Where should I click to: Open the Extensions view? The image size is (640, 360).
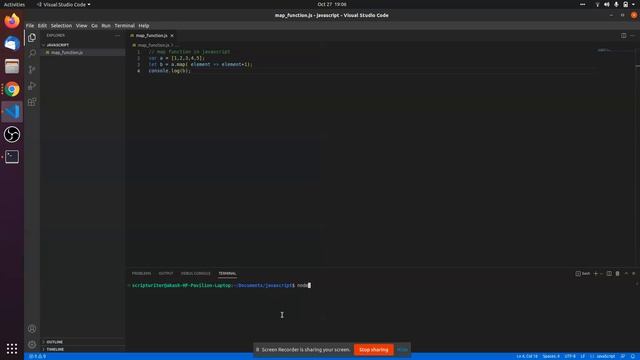(x=32, y=102)
